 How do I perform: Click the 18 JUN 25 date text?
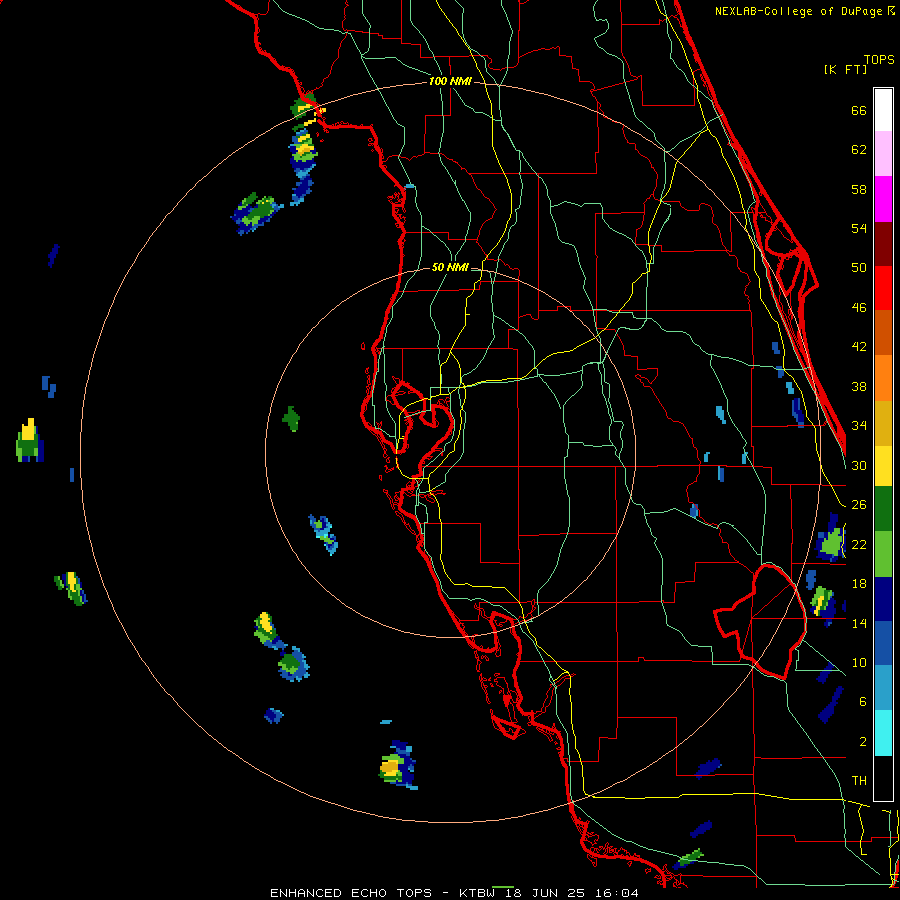tap(545, 893)
